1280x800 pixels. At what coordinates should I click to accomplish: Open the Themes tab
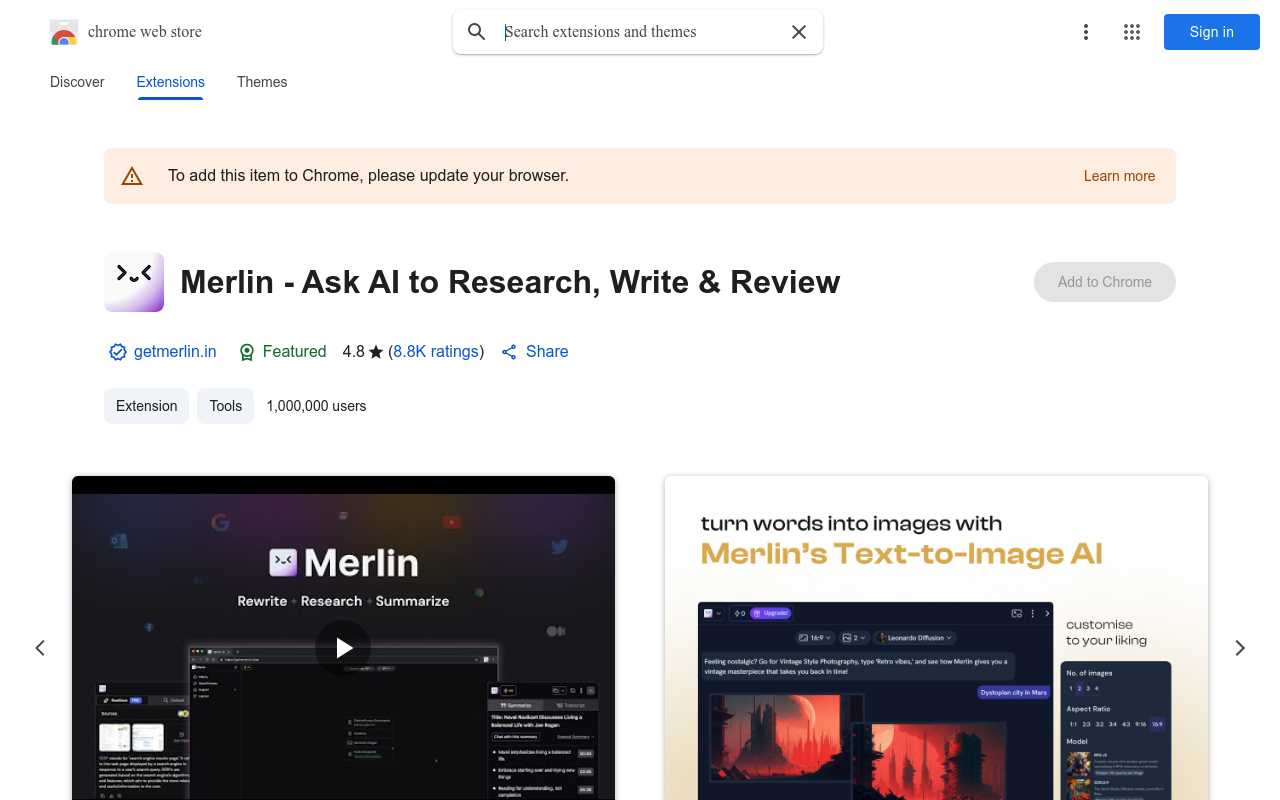[262, 82]
